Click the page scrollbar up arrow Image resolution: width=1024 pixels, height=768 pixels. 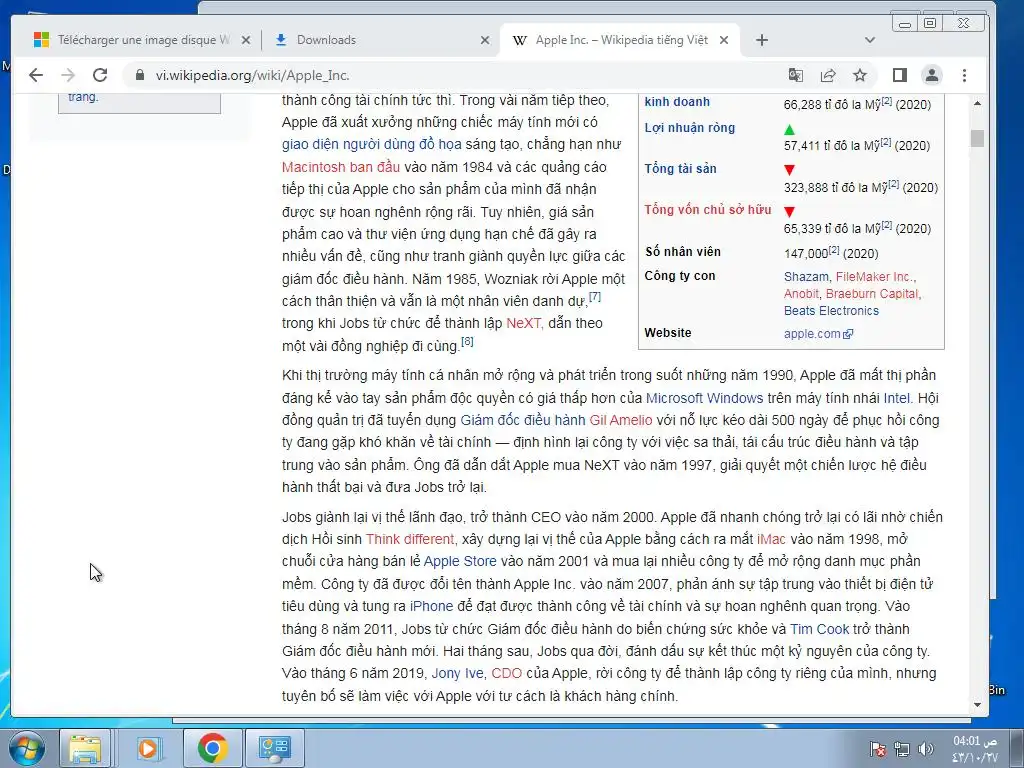click(x=977, y=103)
